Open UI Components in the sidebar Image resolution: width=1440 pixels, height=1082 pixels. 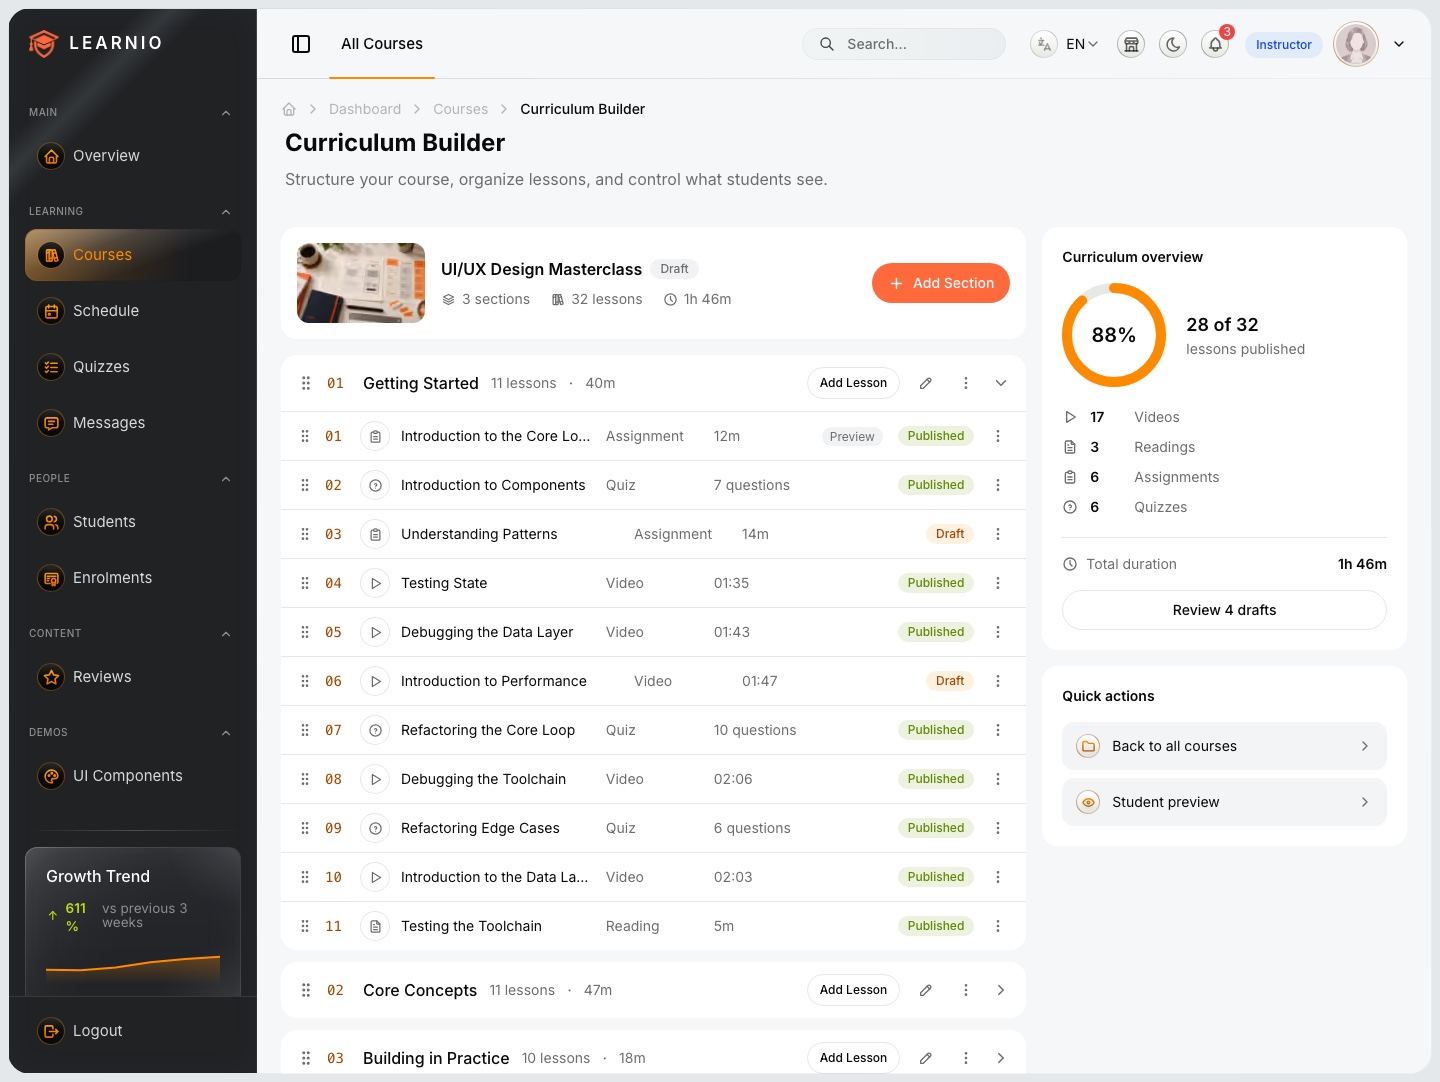point(133,776)
